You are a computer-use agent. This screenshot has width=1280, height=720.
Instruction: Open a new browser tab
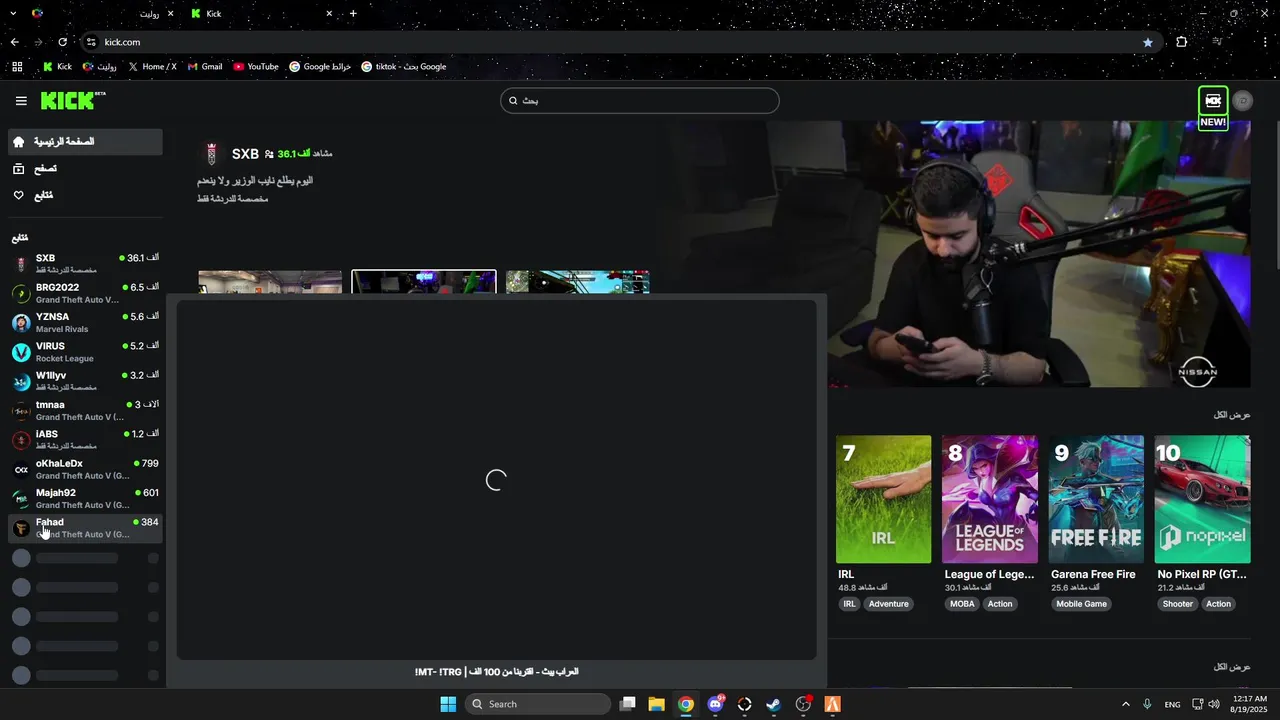click(x=353, y=14)
